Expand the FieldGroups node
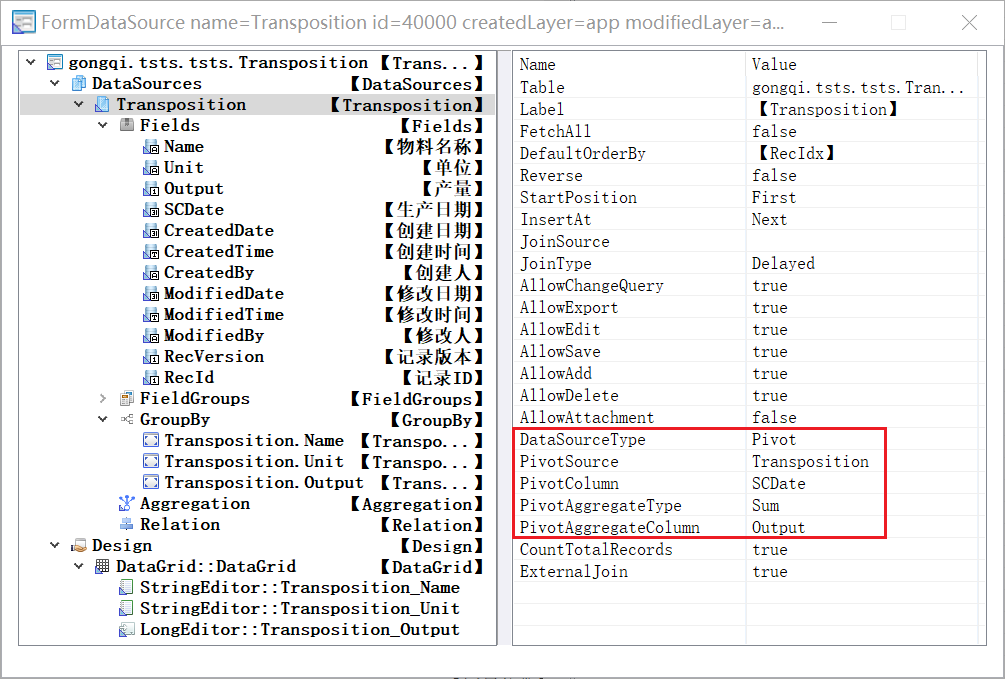The image size is (1005, 679). (x=103, y=399)
